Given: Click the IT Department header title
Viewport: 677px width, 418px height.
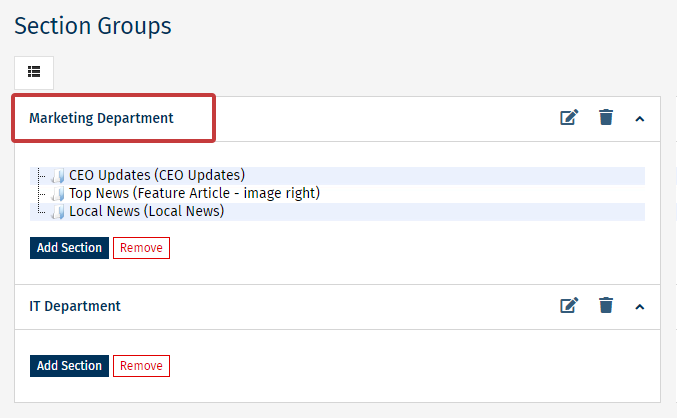Looking at the screenshot, I should pos(75,306).
